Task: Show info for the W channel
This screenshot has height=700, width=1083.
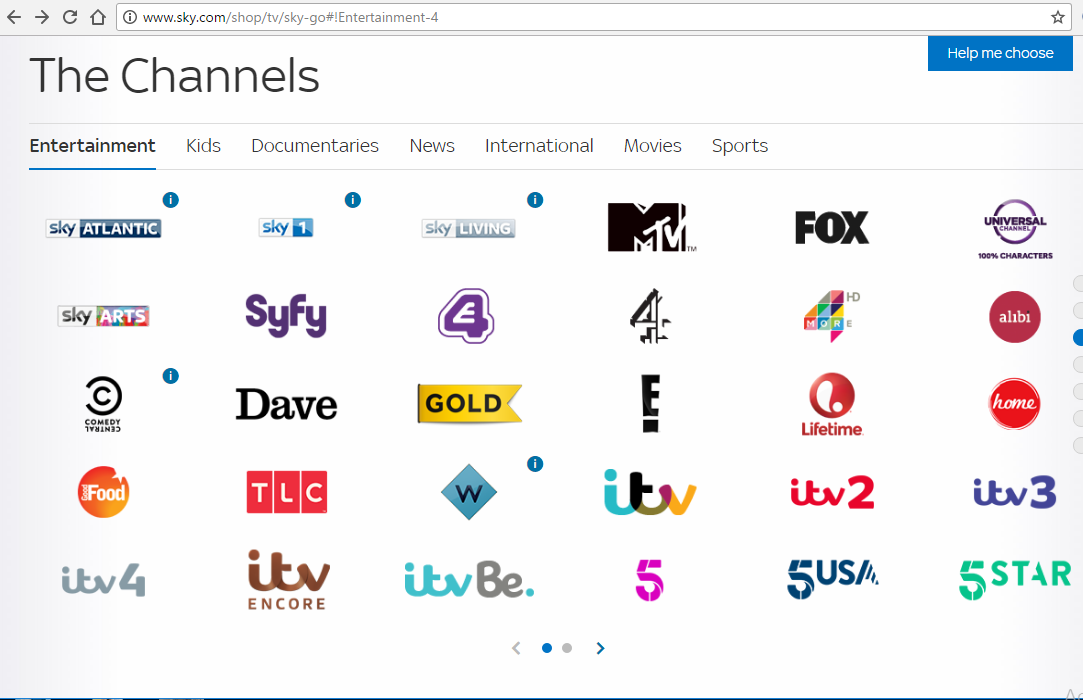Action: (535, 464)
